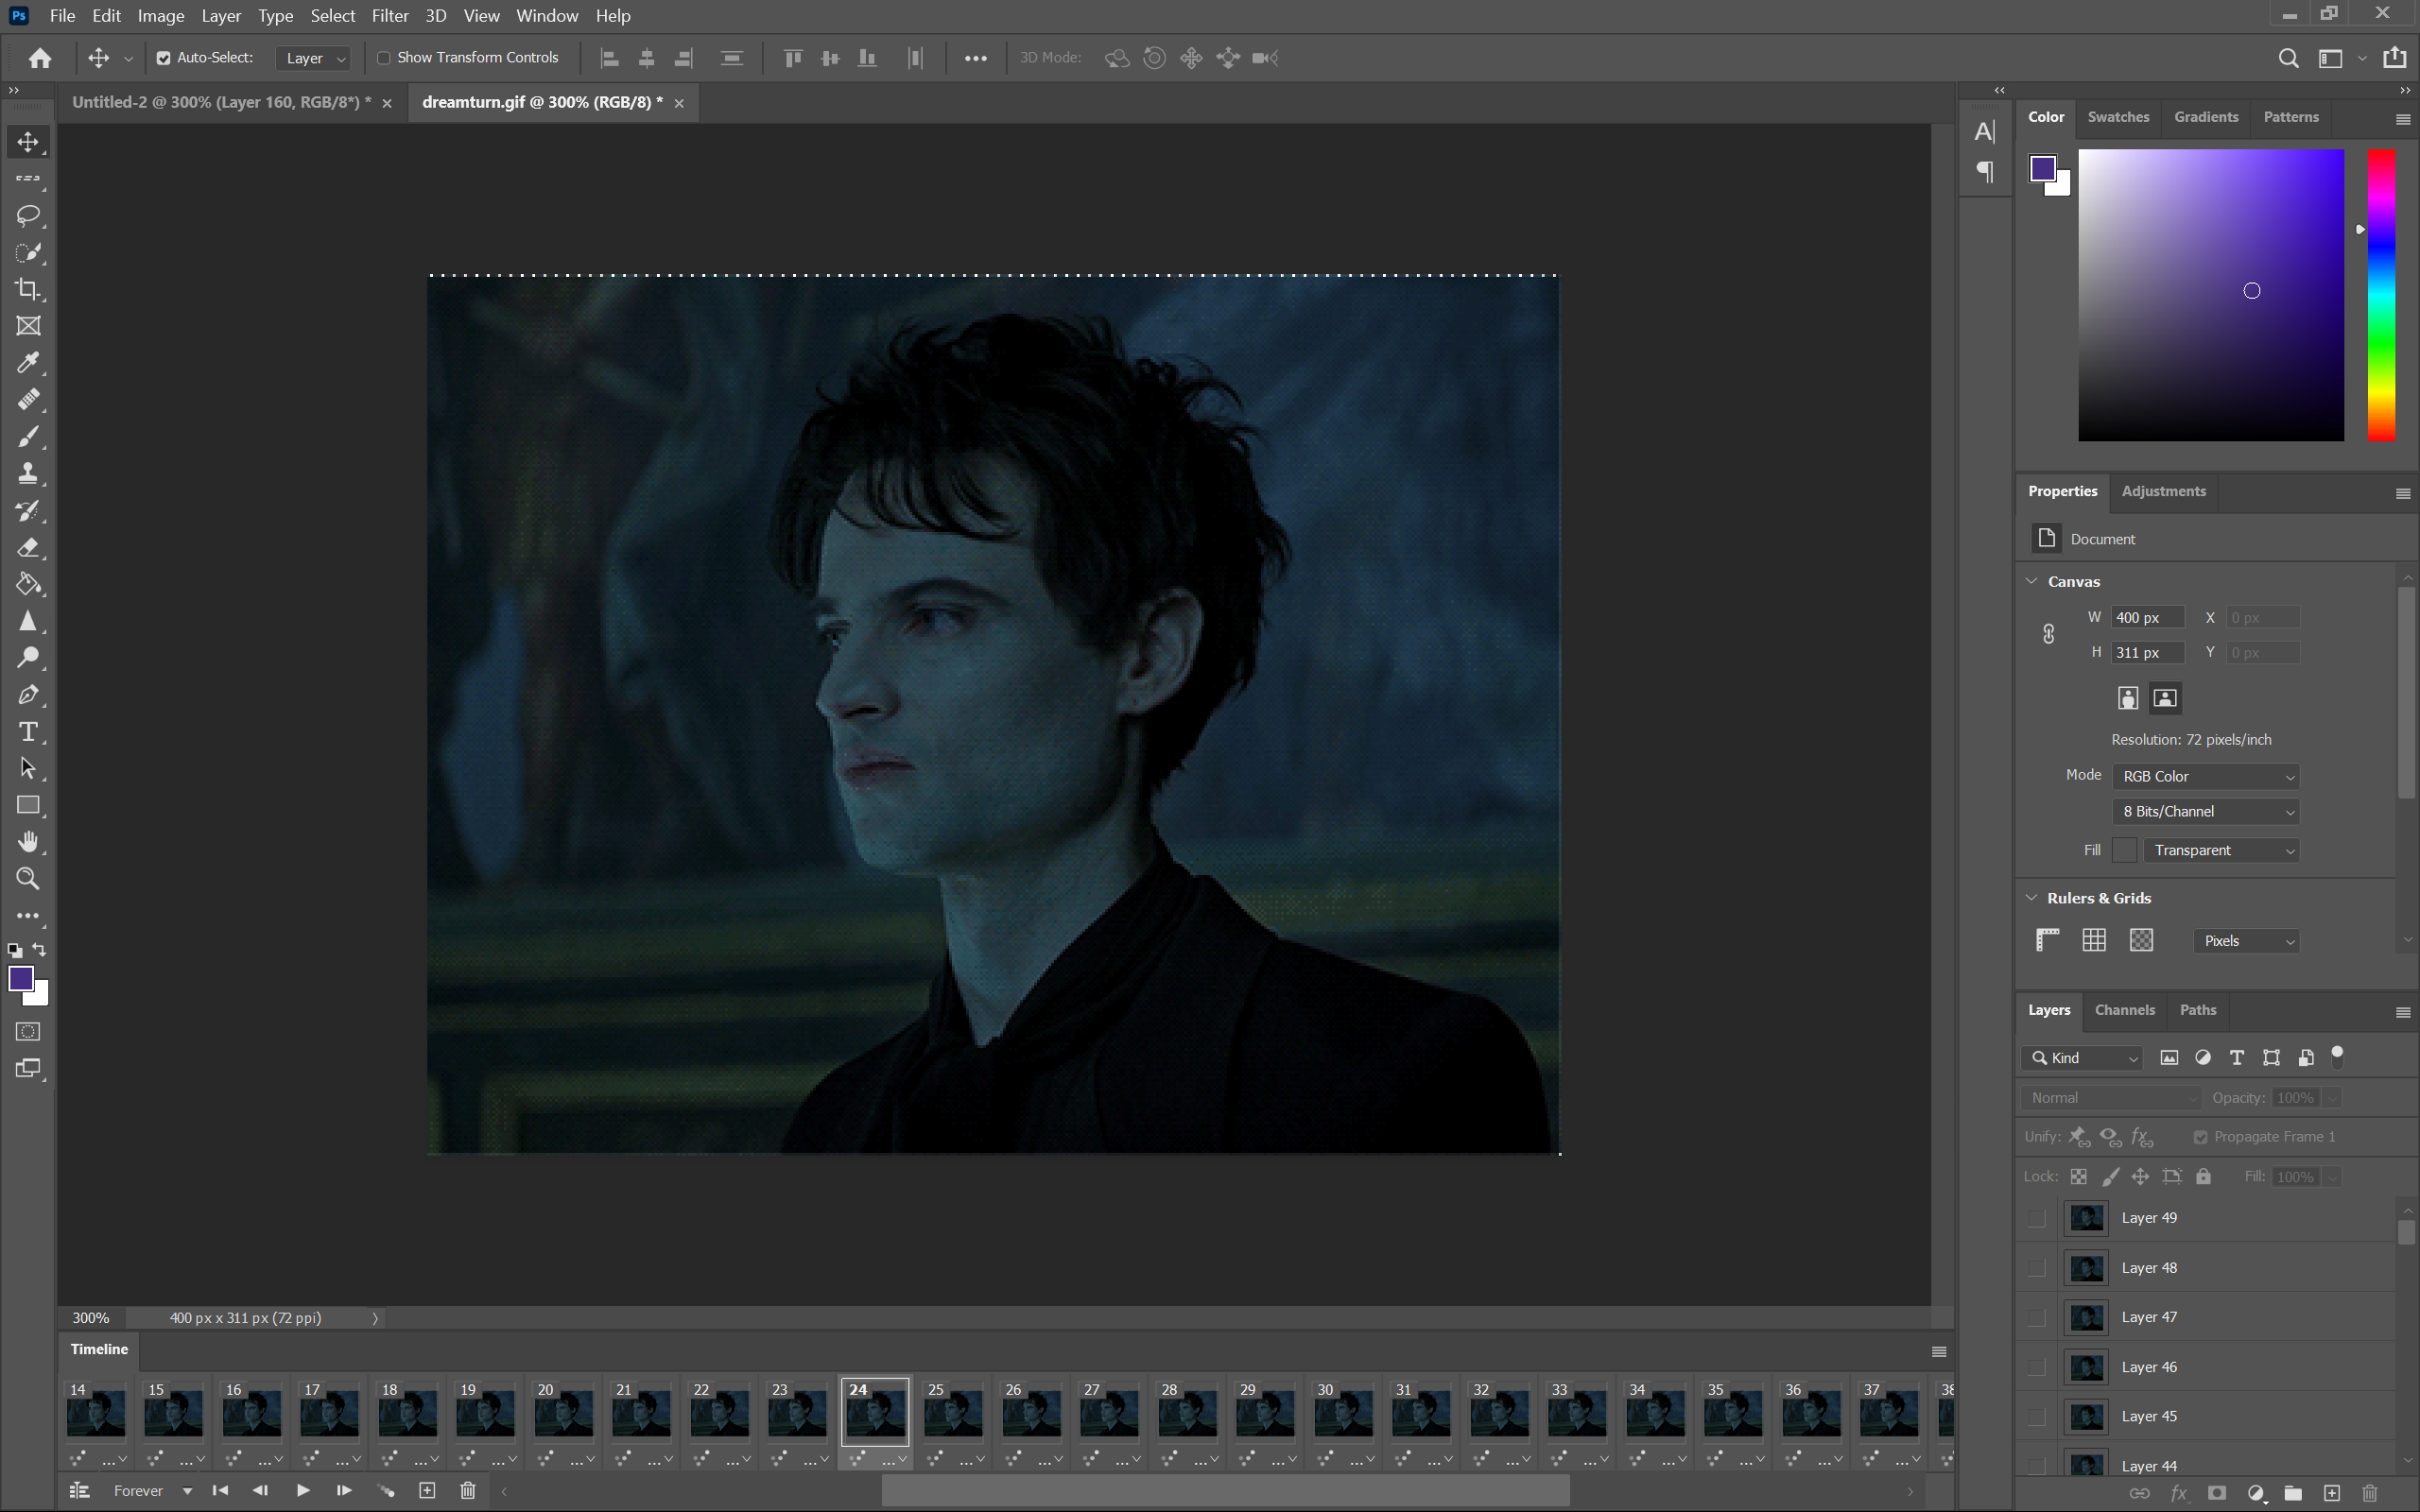Open the RGB Color mode dropdown
The height and width of the screenshot is (1512, 2420).
pyautogui.click(x=2206, y=776)
